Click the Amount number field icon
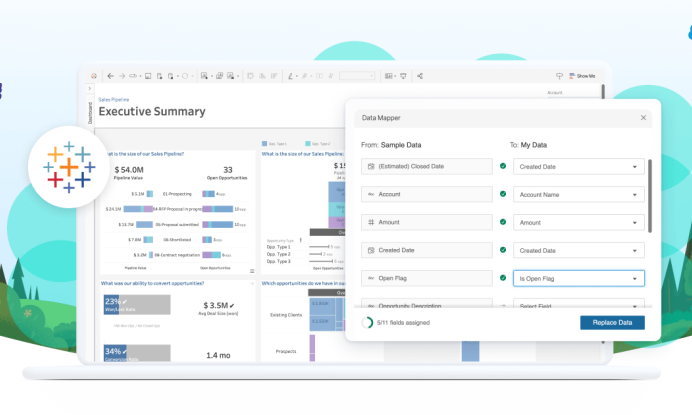 pyautogui.click(x=371, y=223)
